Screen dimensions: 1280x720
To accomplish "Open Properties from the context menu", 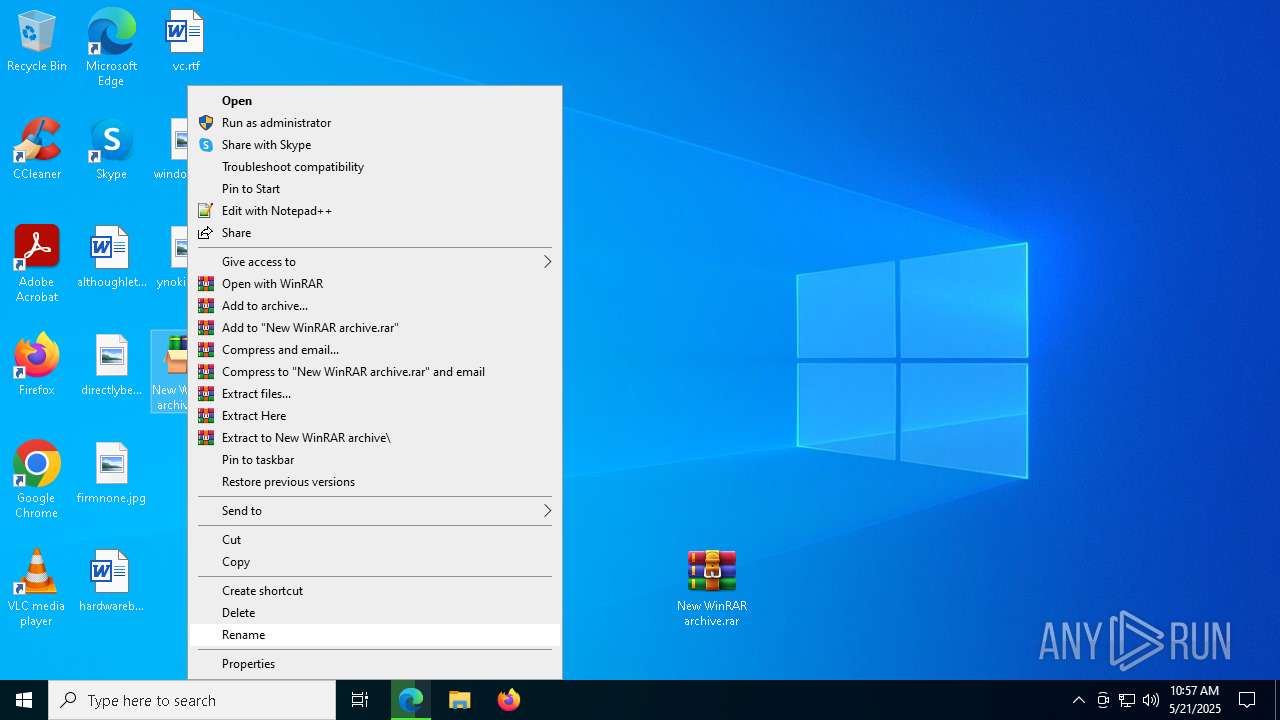I will 375,664.
